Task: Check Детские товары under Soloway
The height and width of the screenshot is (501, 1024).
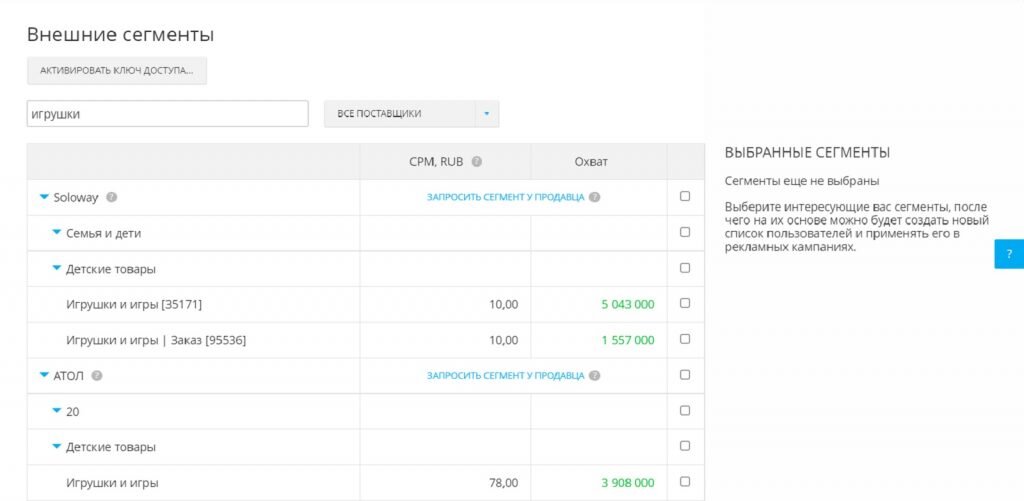Action: (x=684, y=268)
